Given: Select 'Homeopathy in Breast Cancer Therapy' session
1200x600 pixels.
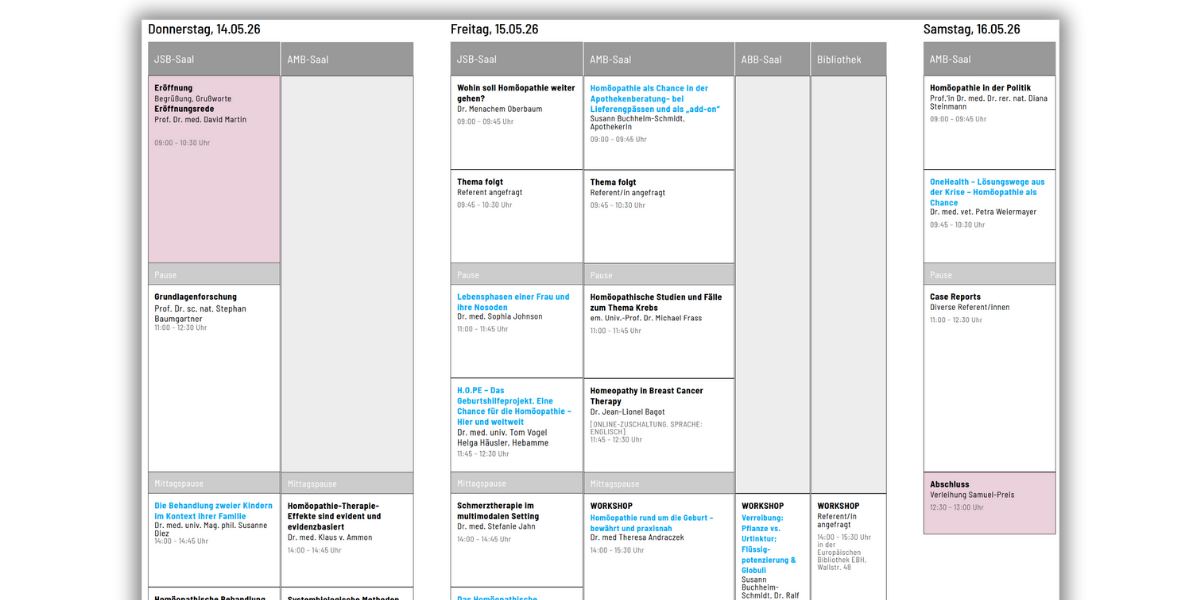Looking at the screenshot, I should [646, 396].
